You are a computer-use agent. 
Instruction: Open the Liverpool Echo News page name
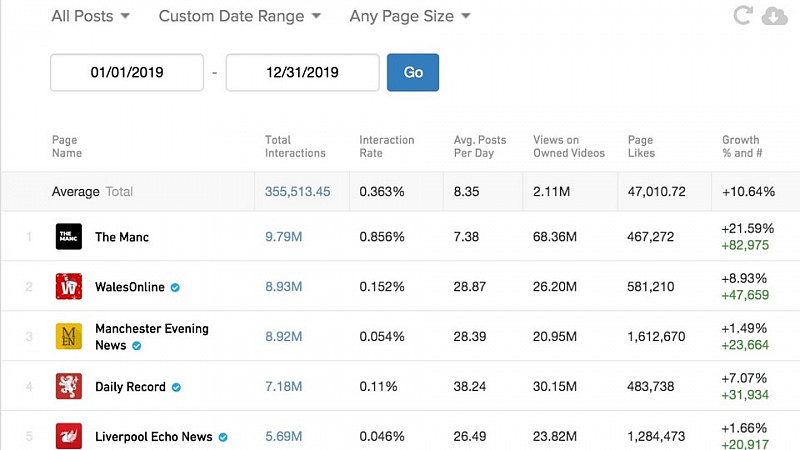click(154, 437)
